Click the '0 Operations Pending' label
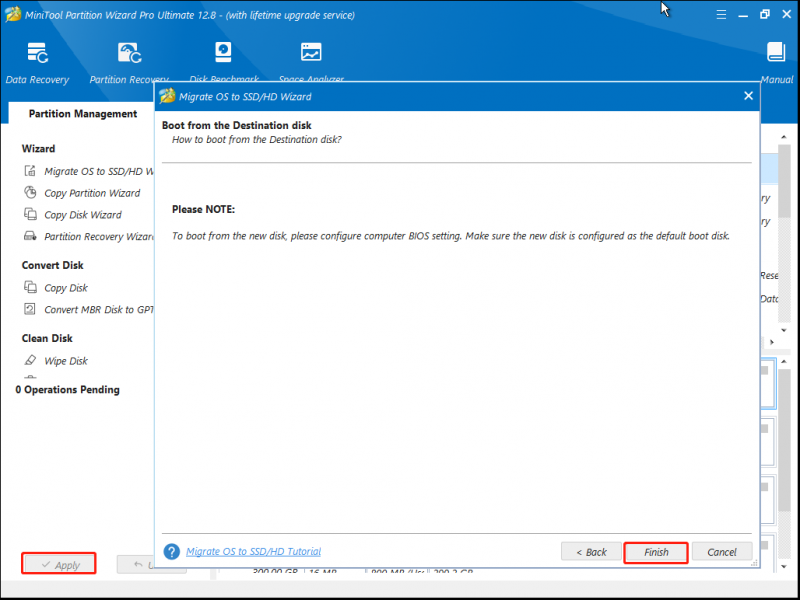The image size is (800, 600). coord(67,389)
